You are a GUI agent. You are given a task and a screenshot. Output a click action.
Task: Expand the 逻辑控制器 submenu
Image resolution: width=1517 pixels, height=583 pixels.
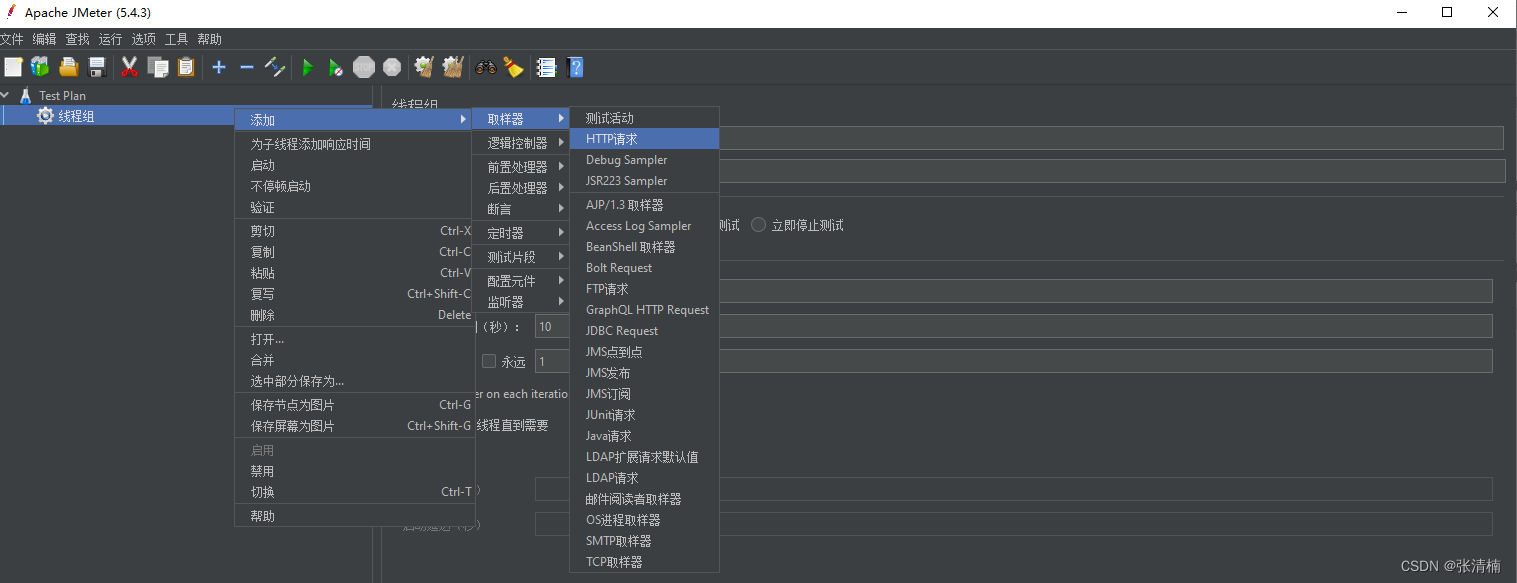[x=521, y=143]
